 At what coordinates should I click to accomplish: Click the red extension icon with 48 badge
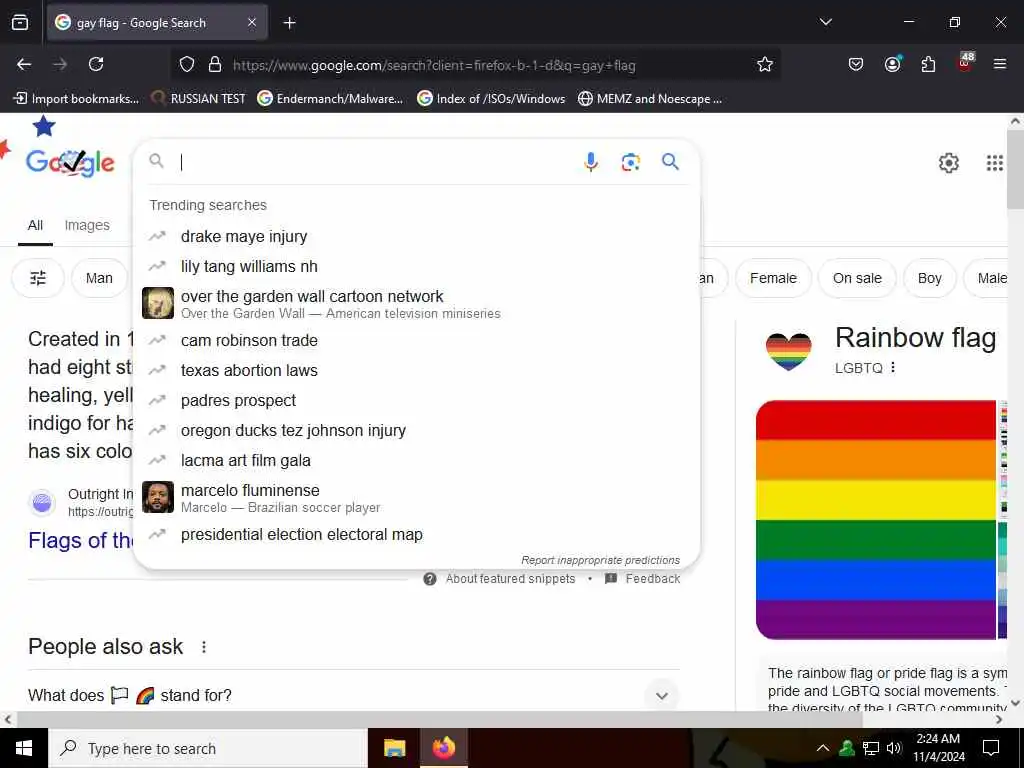[965, 62]
